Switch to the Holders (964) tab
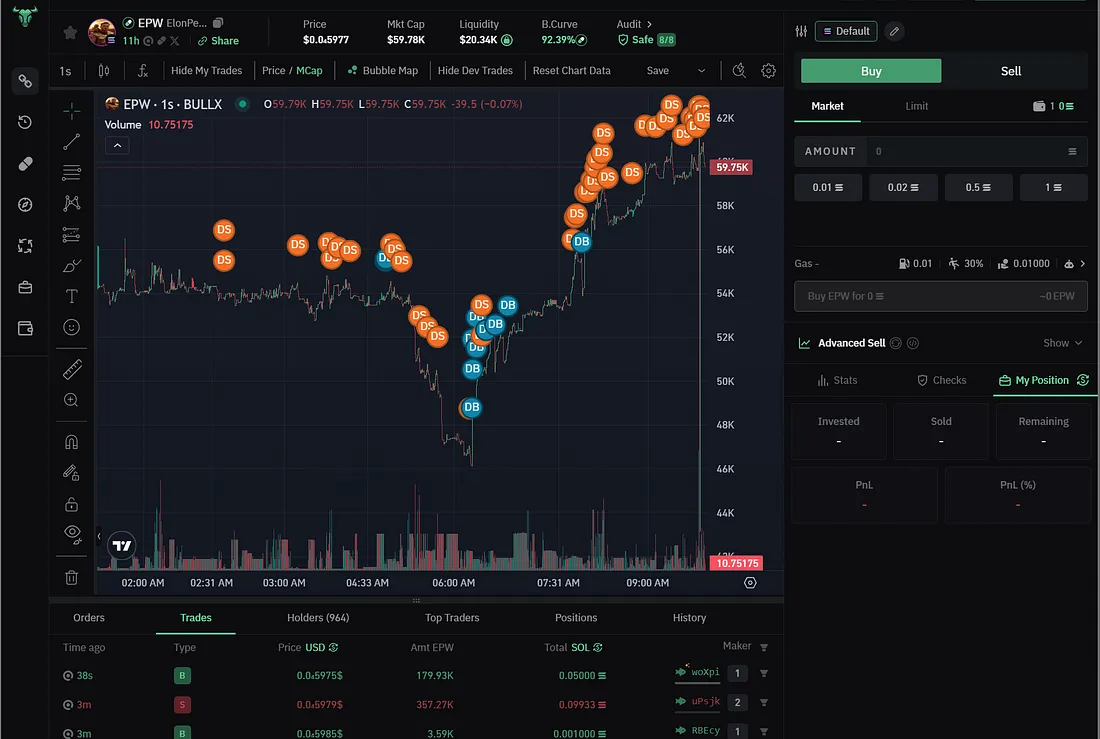Screen dimensions: 1100x739 click(318, 618)
